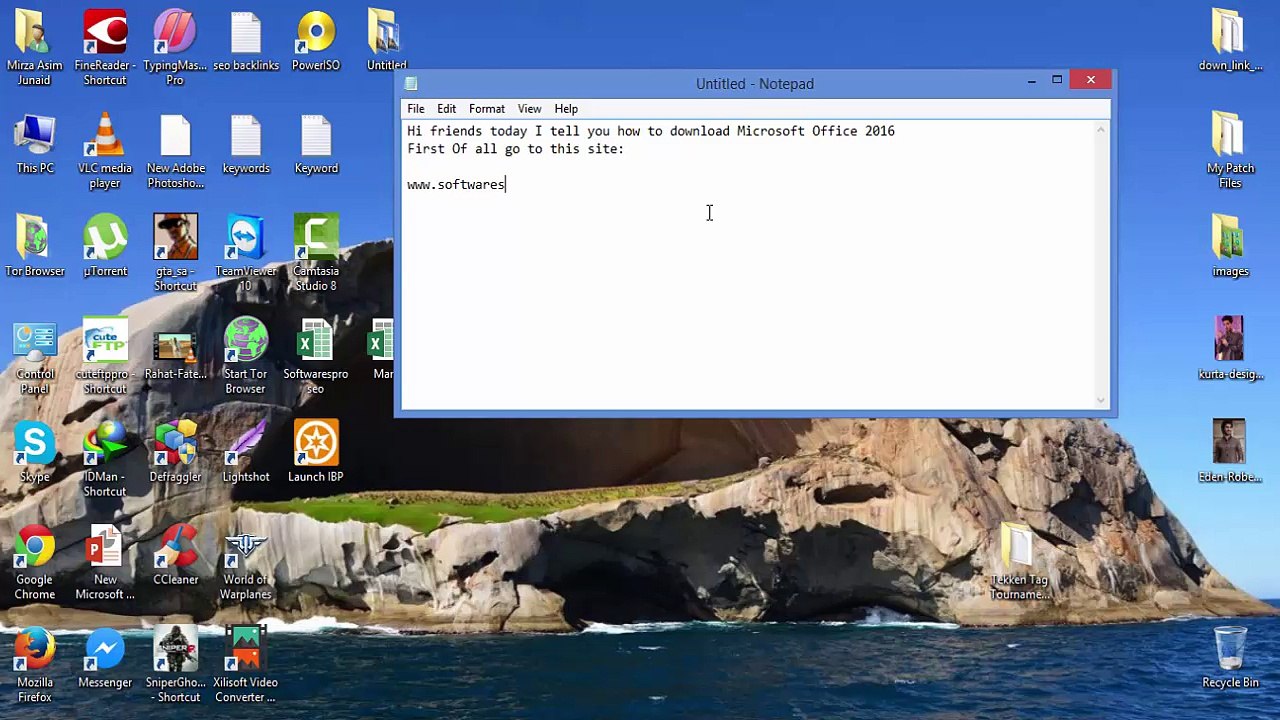Select the World of Warplanes icon

246,563
